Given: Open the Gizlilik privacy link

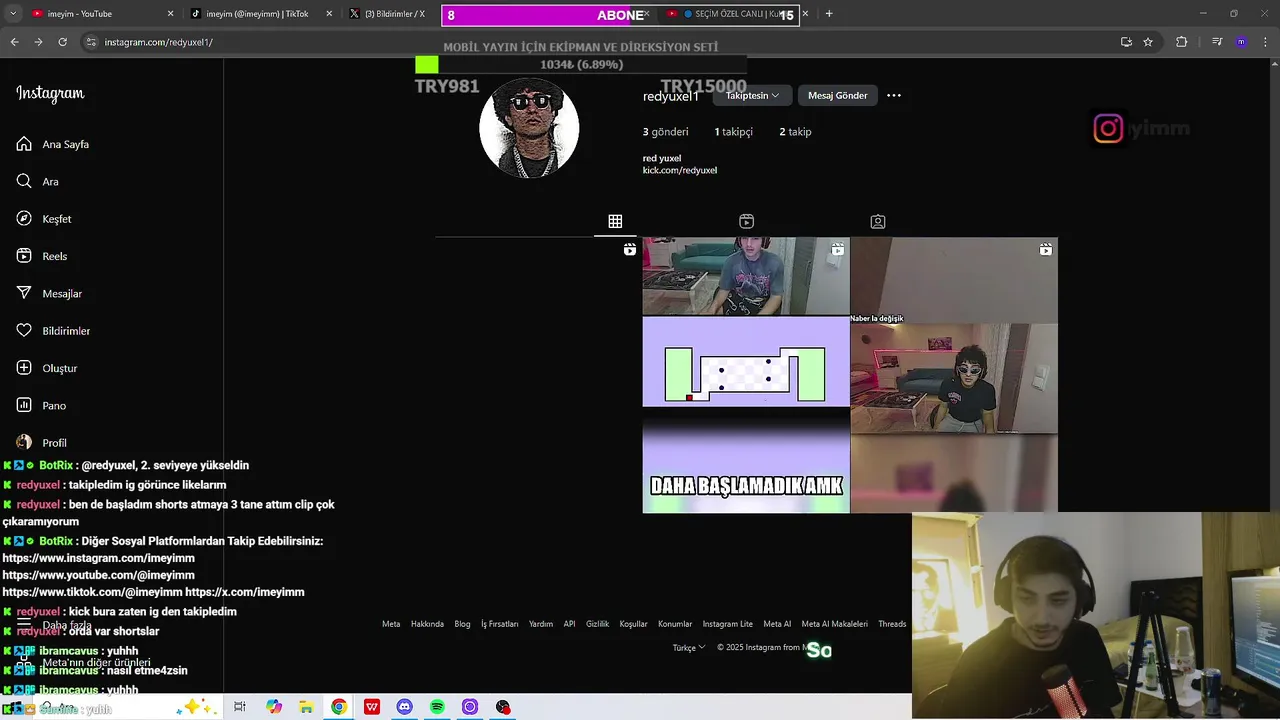Looking at the screenshot, I should [597, 624].
